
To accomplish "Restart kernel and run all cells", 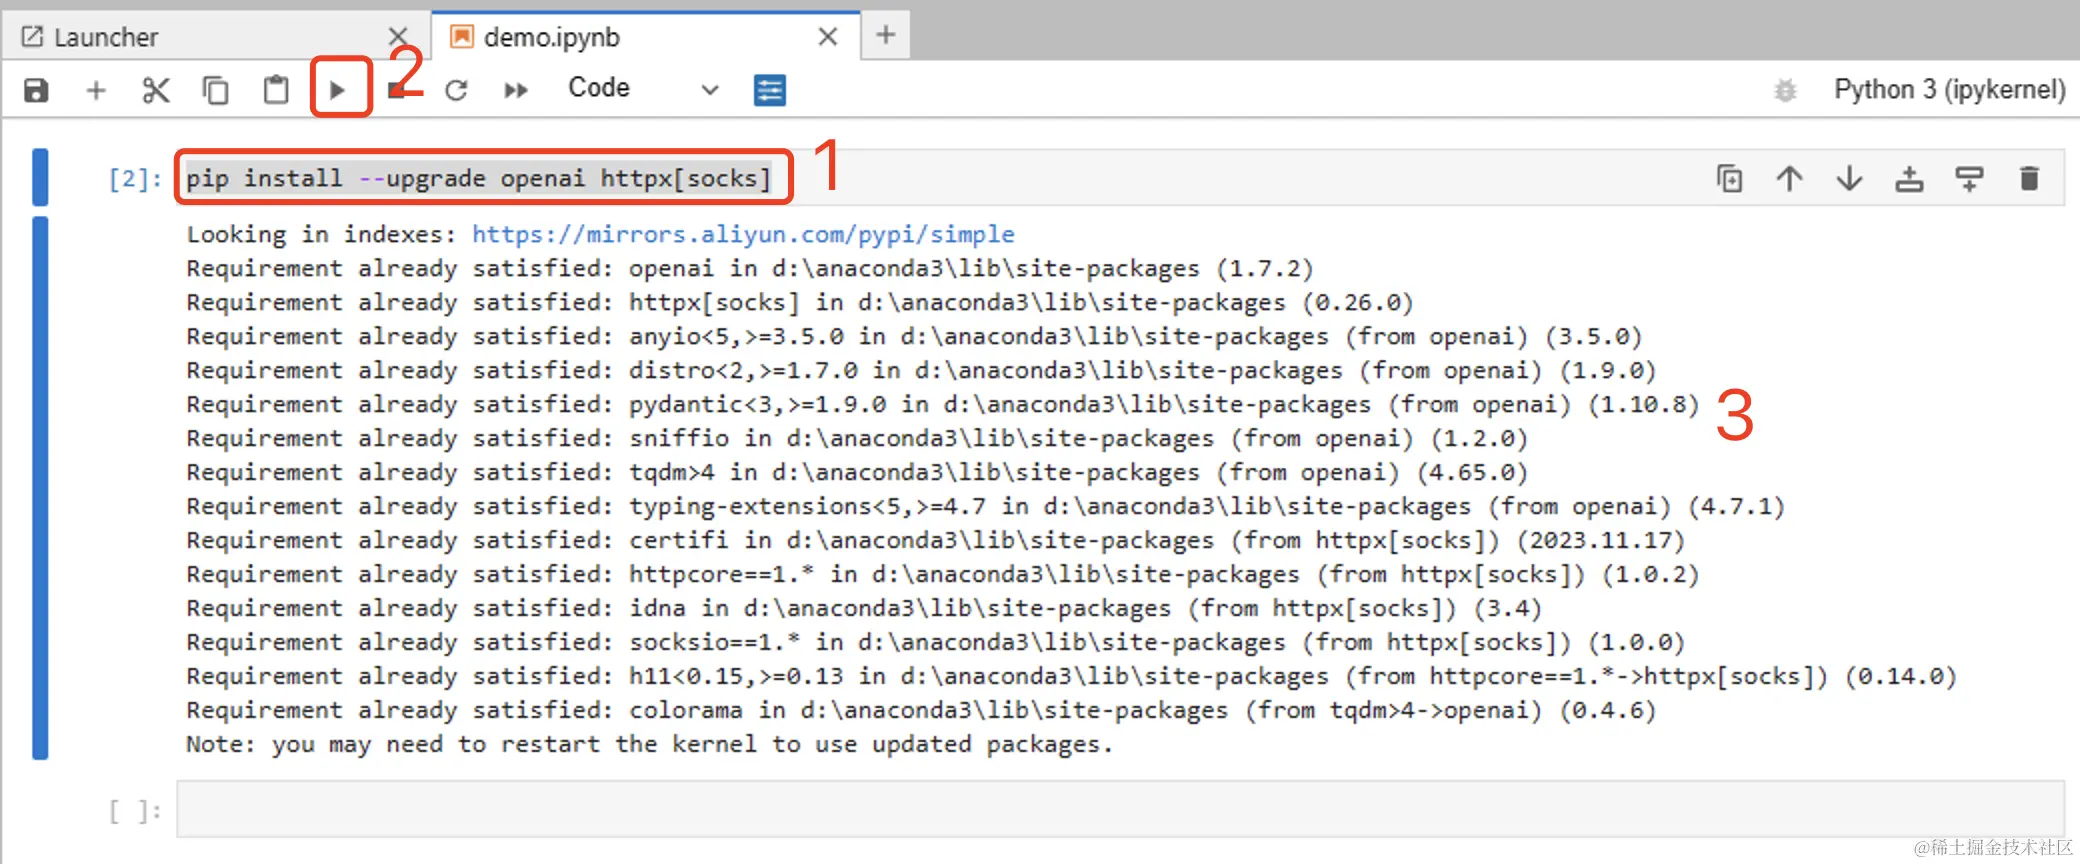I will pyautogui.click(x=516, y=91).
